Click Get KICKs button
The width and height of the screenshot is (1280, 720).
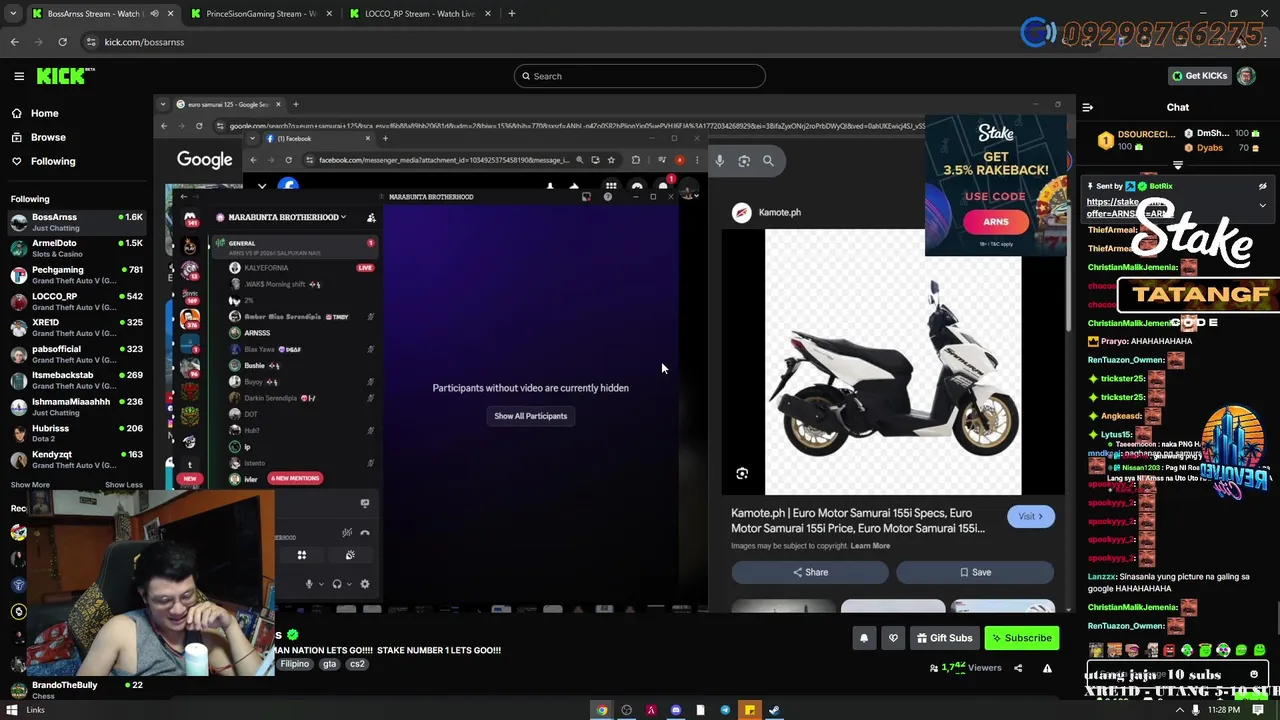1199,76
